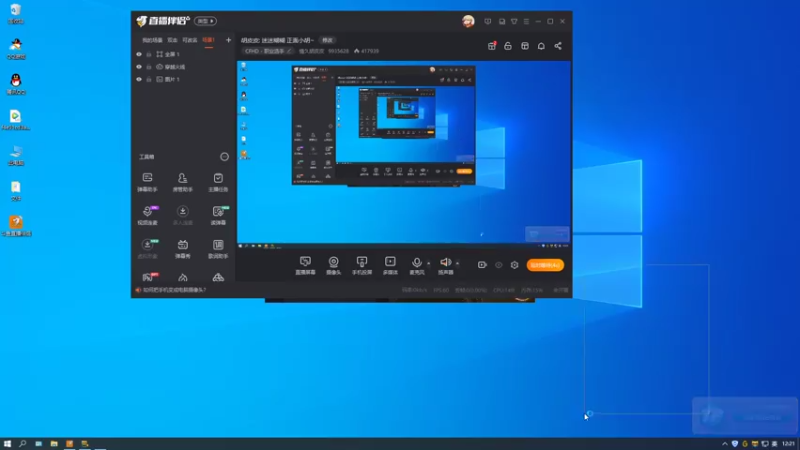Open the video co-stream tool with purple badge

[x=147, y=215]
